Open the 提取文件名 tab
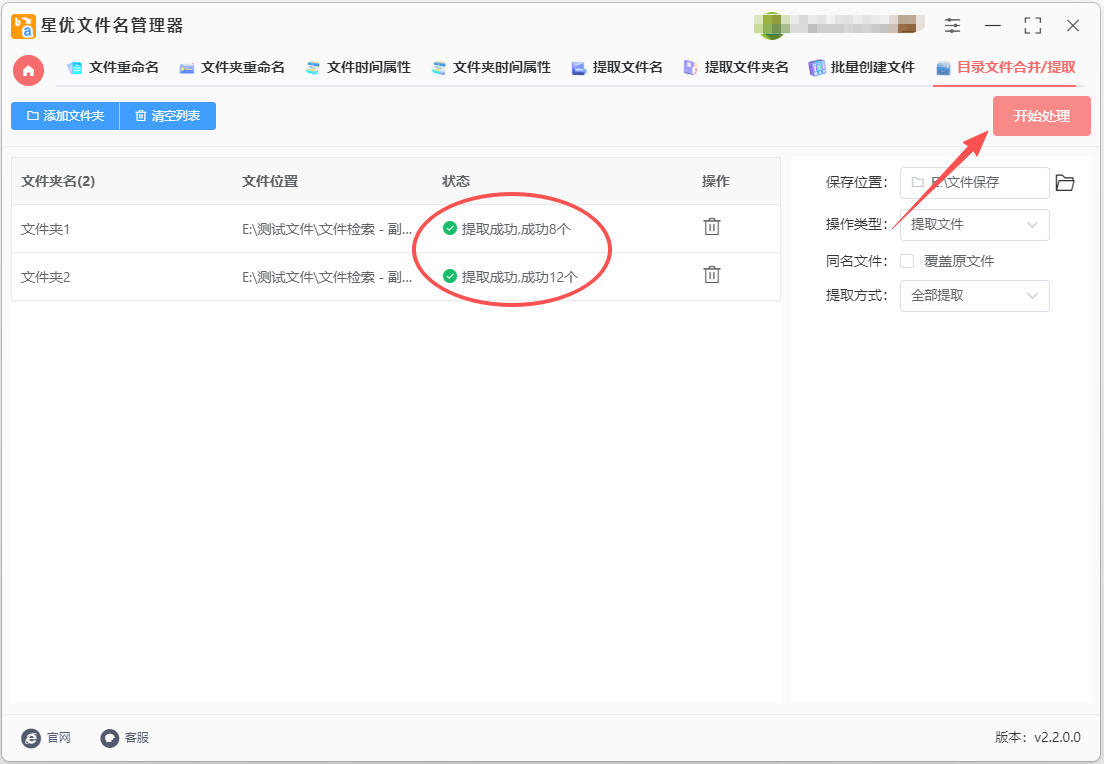The width and height of the screenshot is (1104, 764). (617, 68)
